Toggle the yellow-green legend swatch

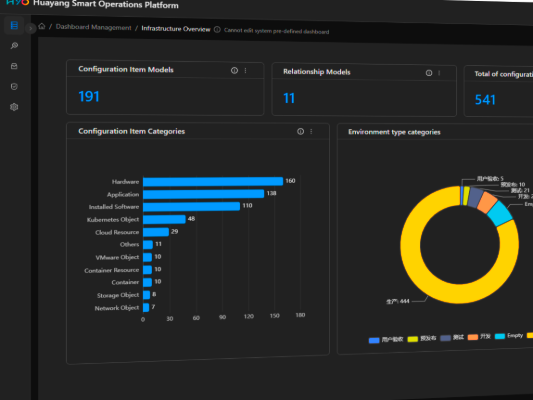coord(413,339)
